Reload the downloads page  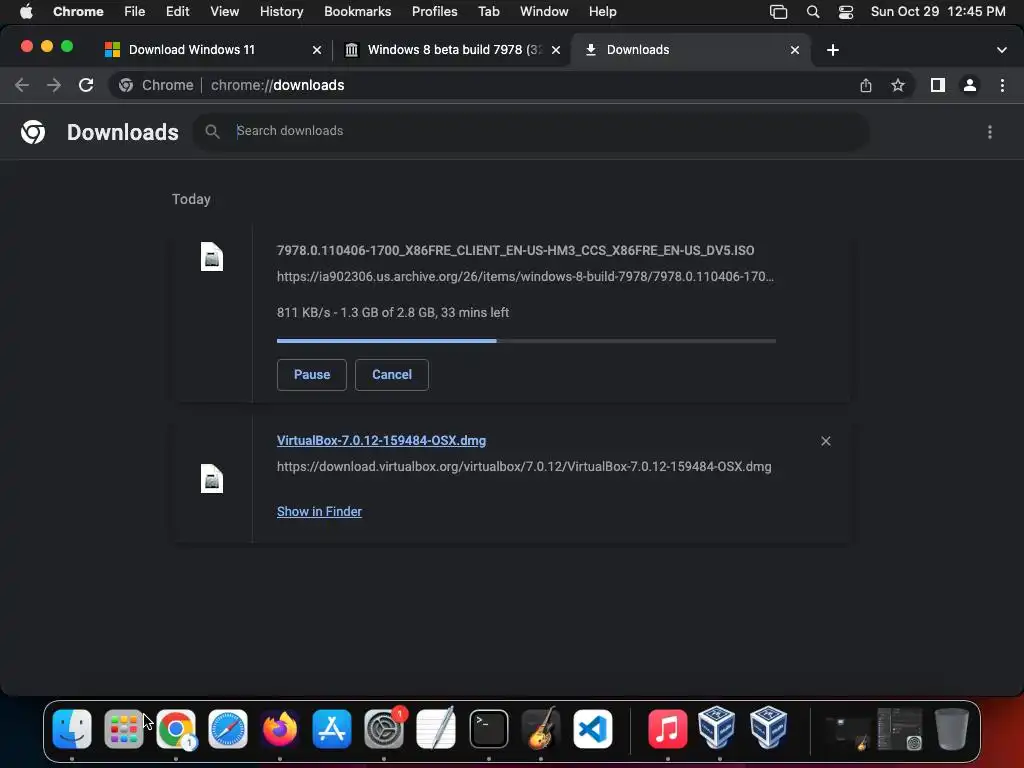point(86,85)
